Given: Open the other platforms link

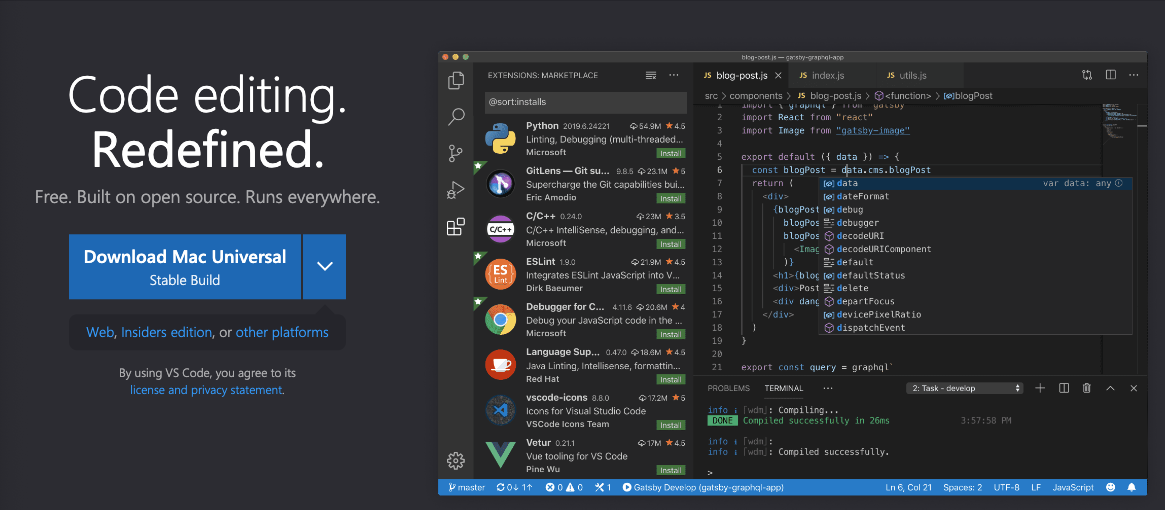Looking at the screenshot, I should (x=282, y=332).
